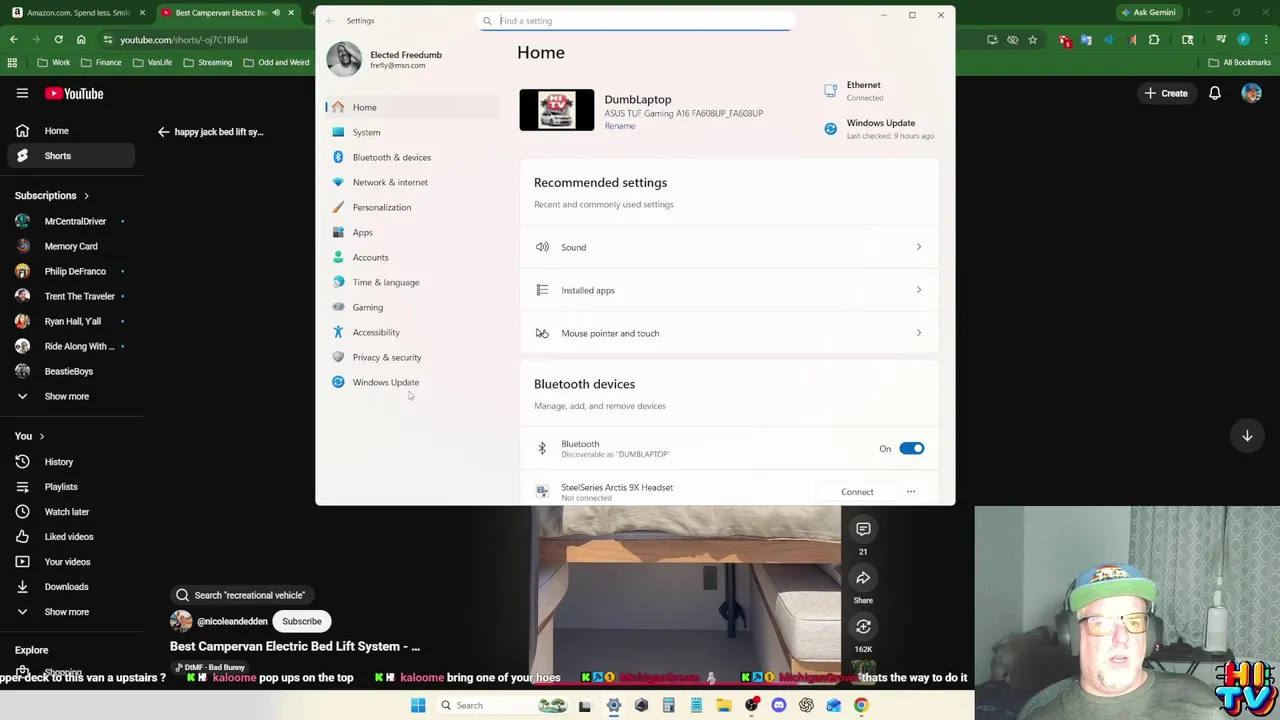Viewport: 1280px width, 720px height.
Task: Show more subscriptions
Action: click(66, 396)
